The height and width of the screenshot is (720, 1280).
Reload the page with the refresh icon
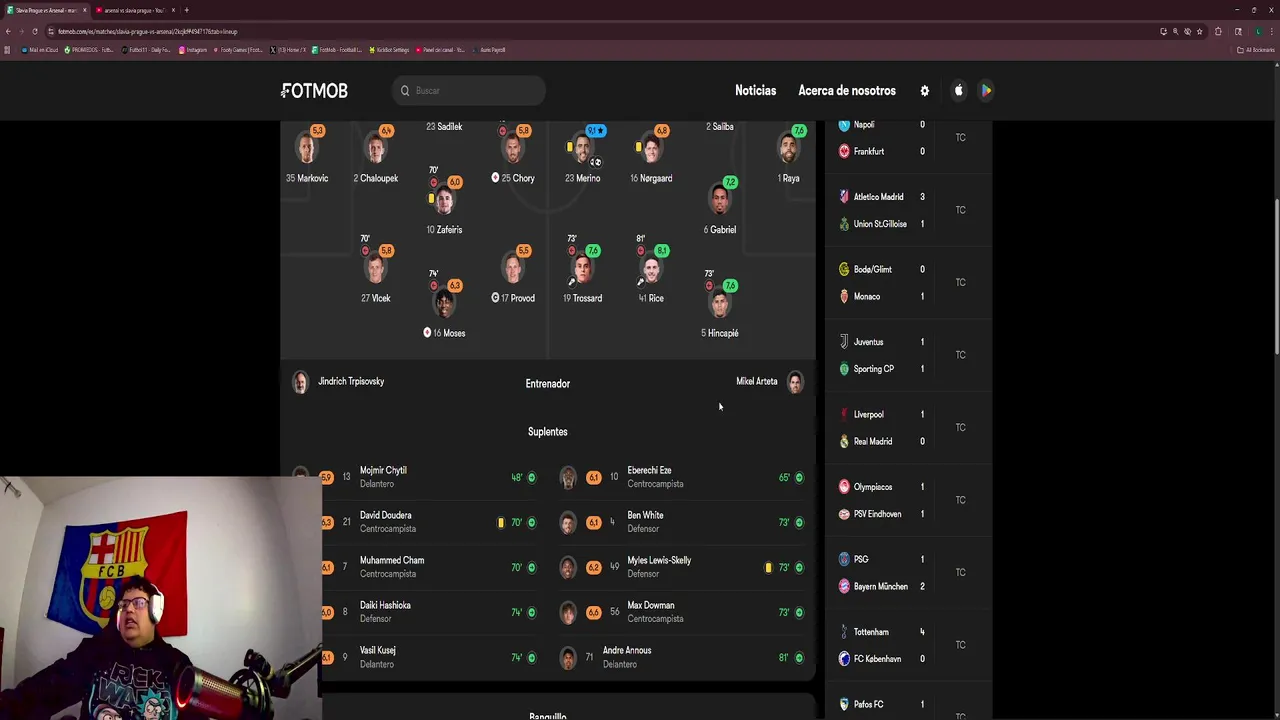click(x=35, y=31)
